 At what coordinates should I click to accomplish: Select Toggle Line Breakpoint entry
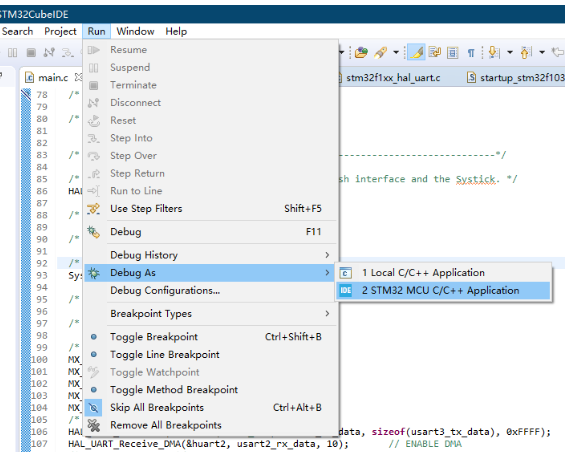[x=210, y=355]
